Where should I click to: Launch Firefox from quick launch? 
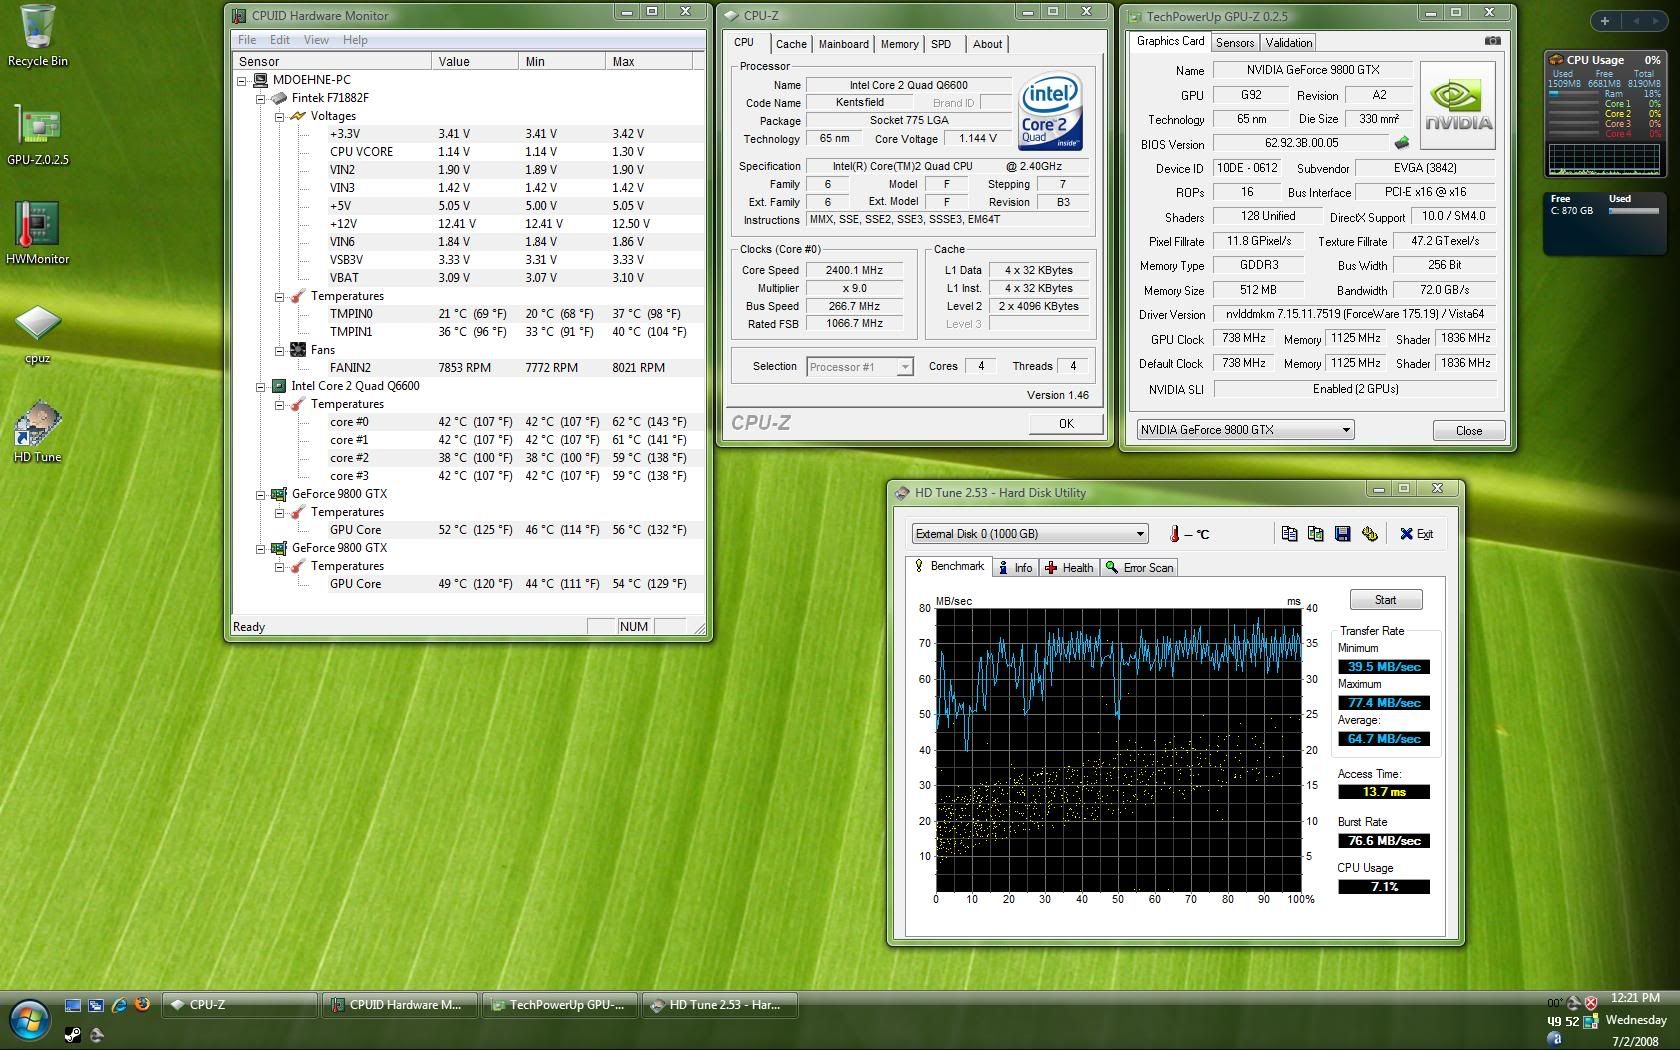142,1004
